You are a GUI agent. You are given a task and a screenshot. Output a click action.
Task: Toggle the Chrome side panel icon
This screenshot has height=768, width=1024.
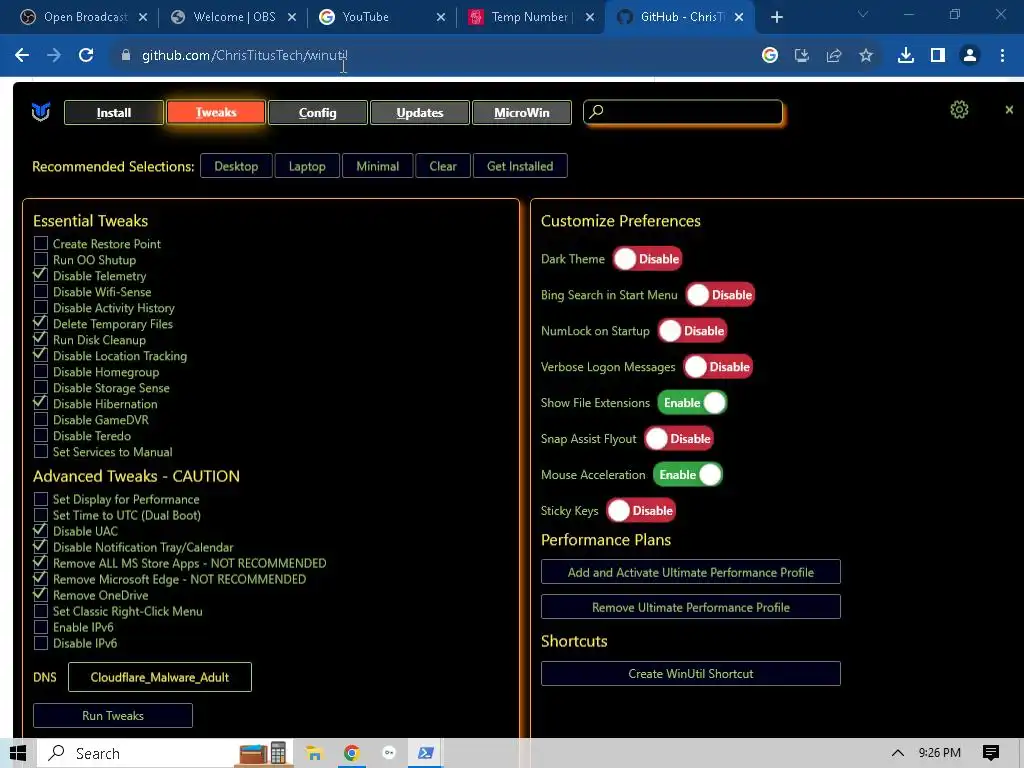[938, 56]
